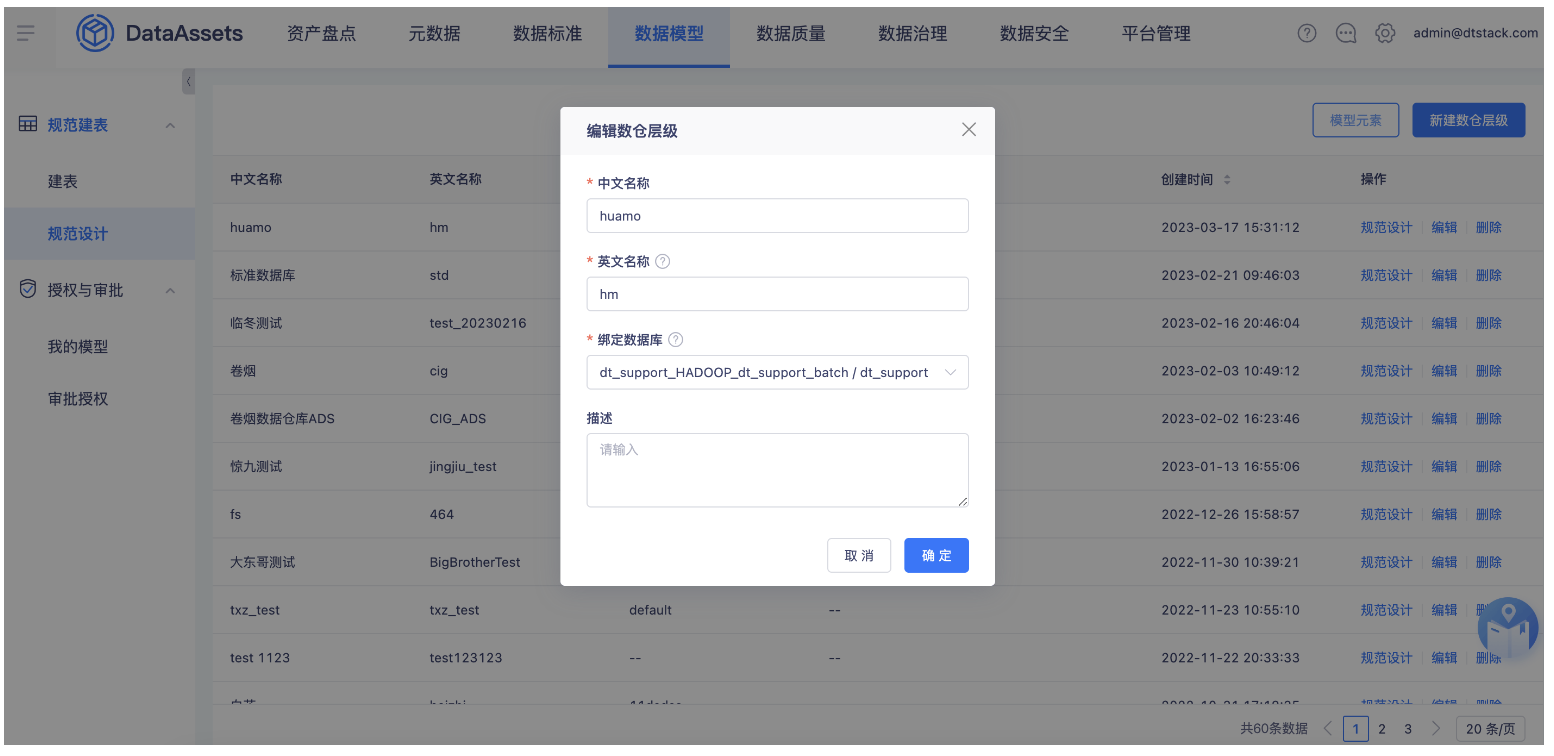Click 编辑 link in 标准数据库 row
Image resolution: width=1554 pixels, height=756 pixels.
coord(1444,275)
